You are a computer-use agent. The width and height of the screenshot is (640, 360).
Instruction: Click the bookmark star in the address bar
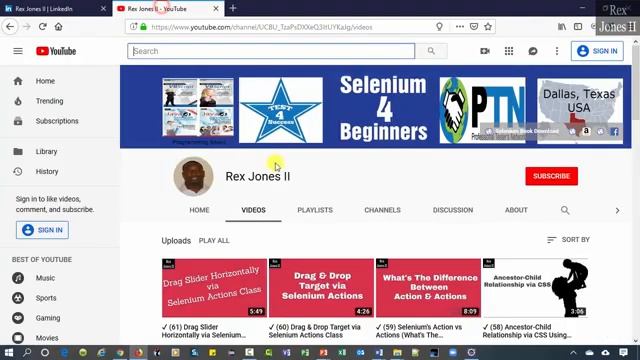488,27
